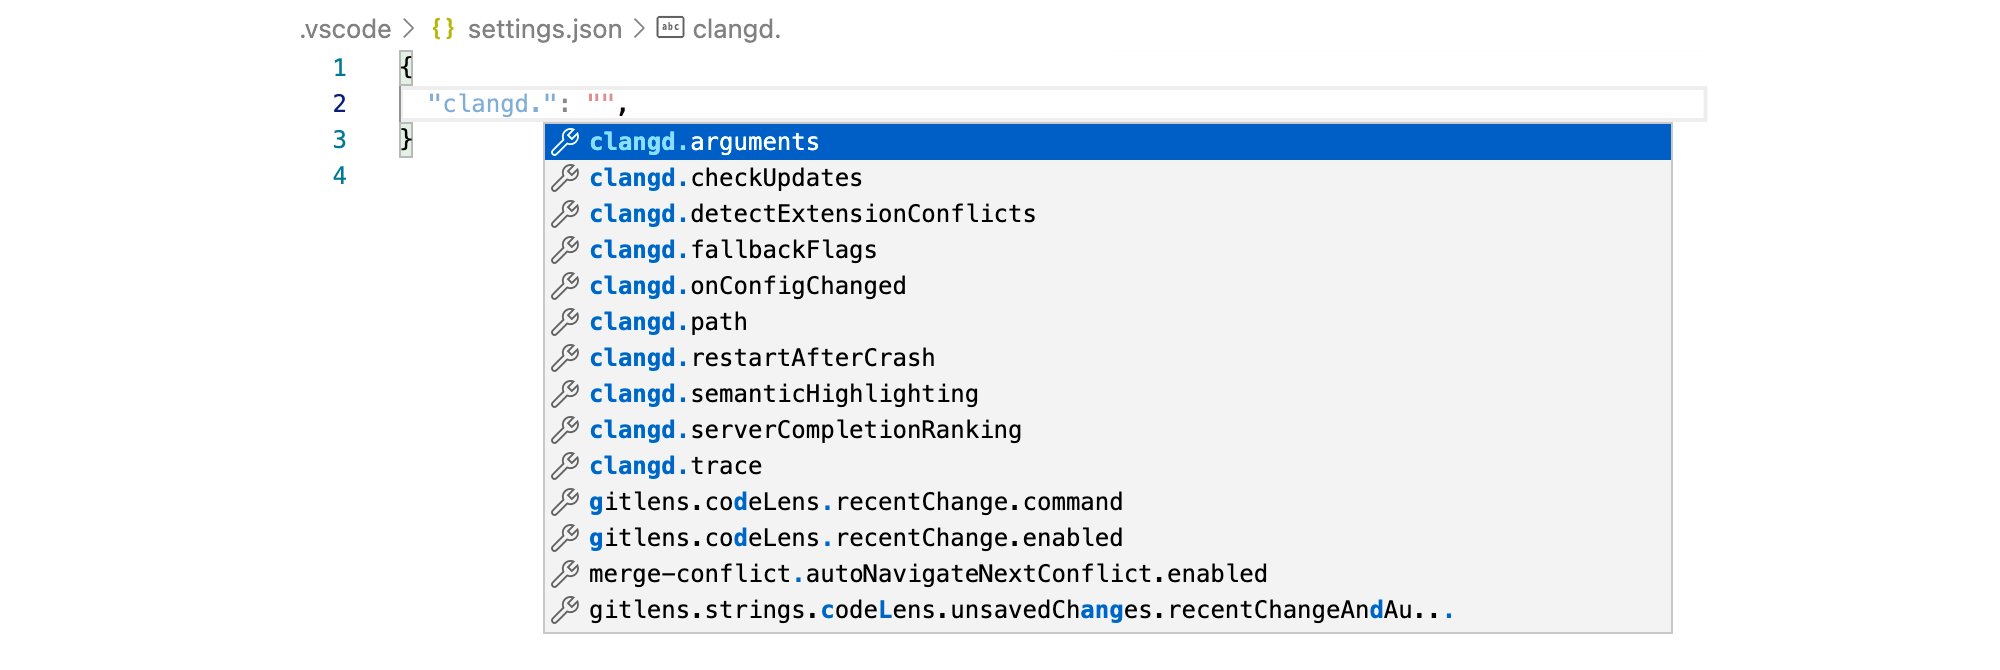The width and height of the screenshot is (2000, 670).
Task: Click the curly braces settings.json file icon
Action: click(443, 29)
